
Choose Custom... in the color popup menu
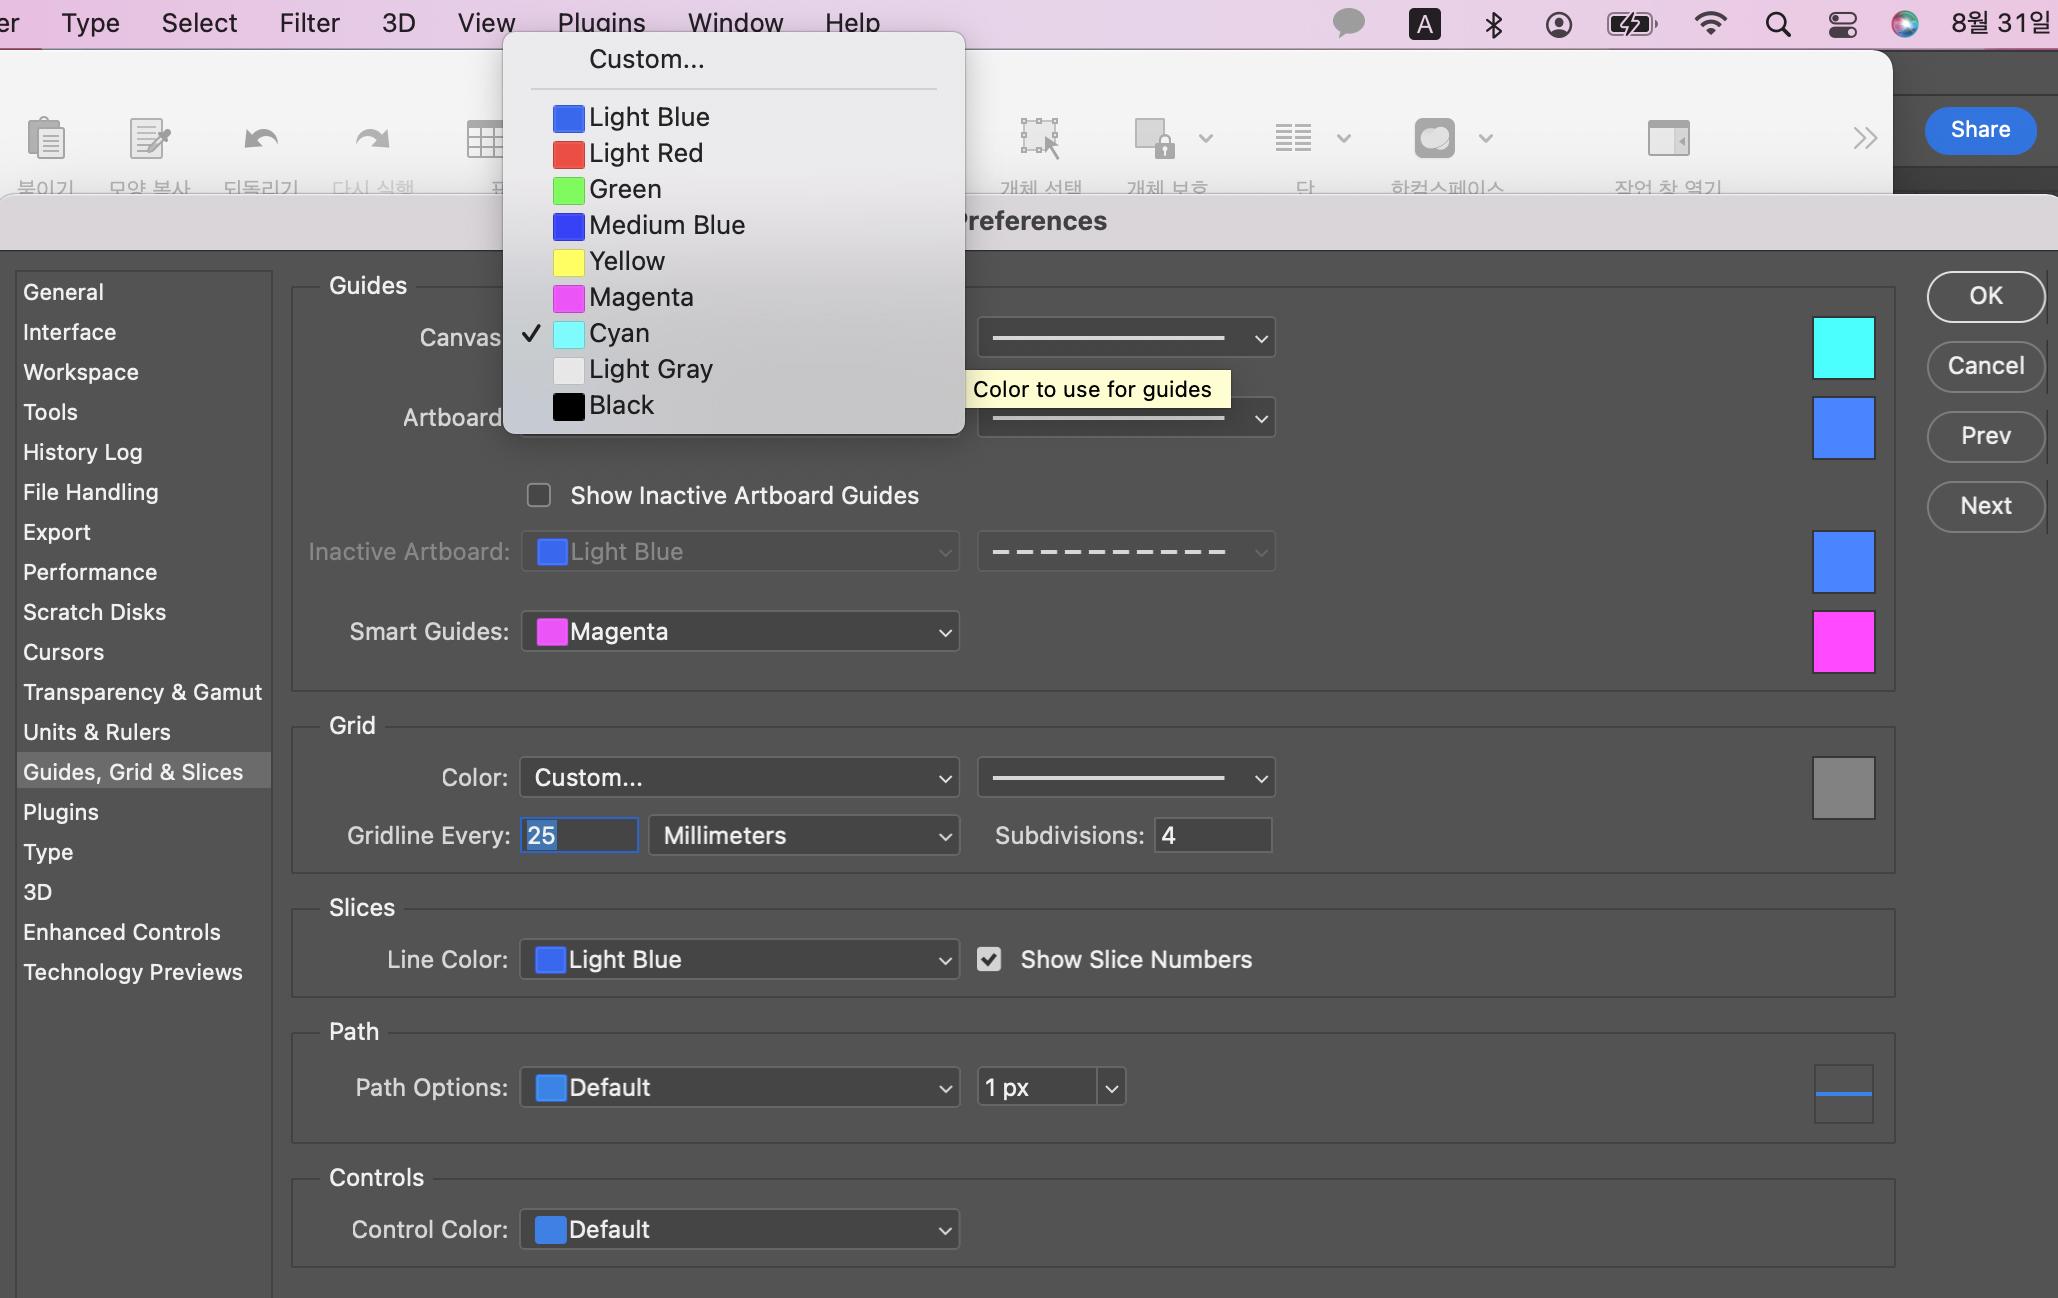[x=734, y=59]
